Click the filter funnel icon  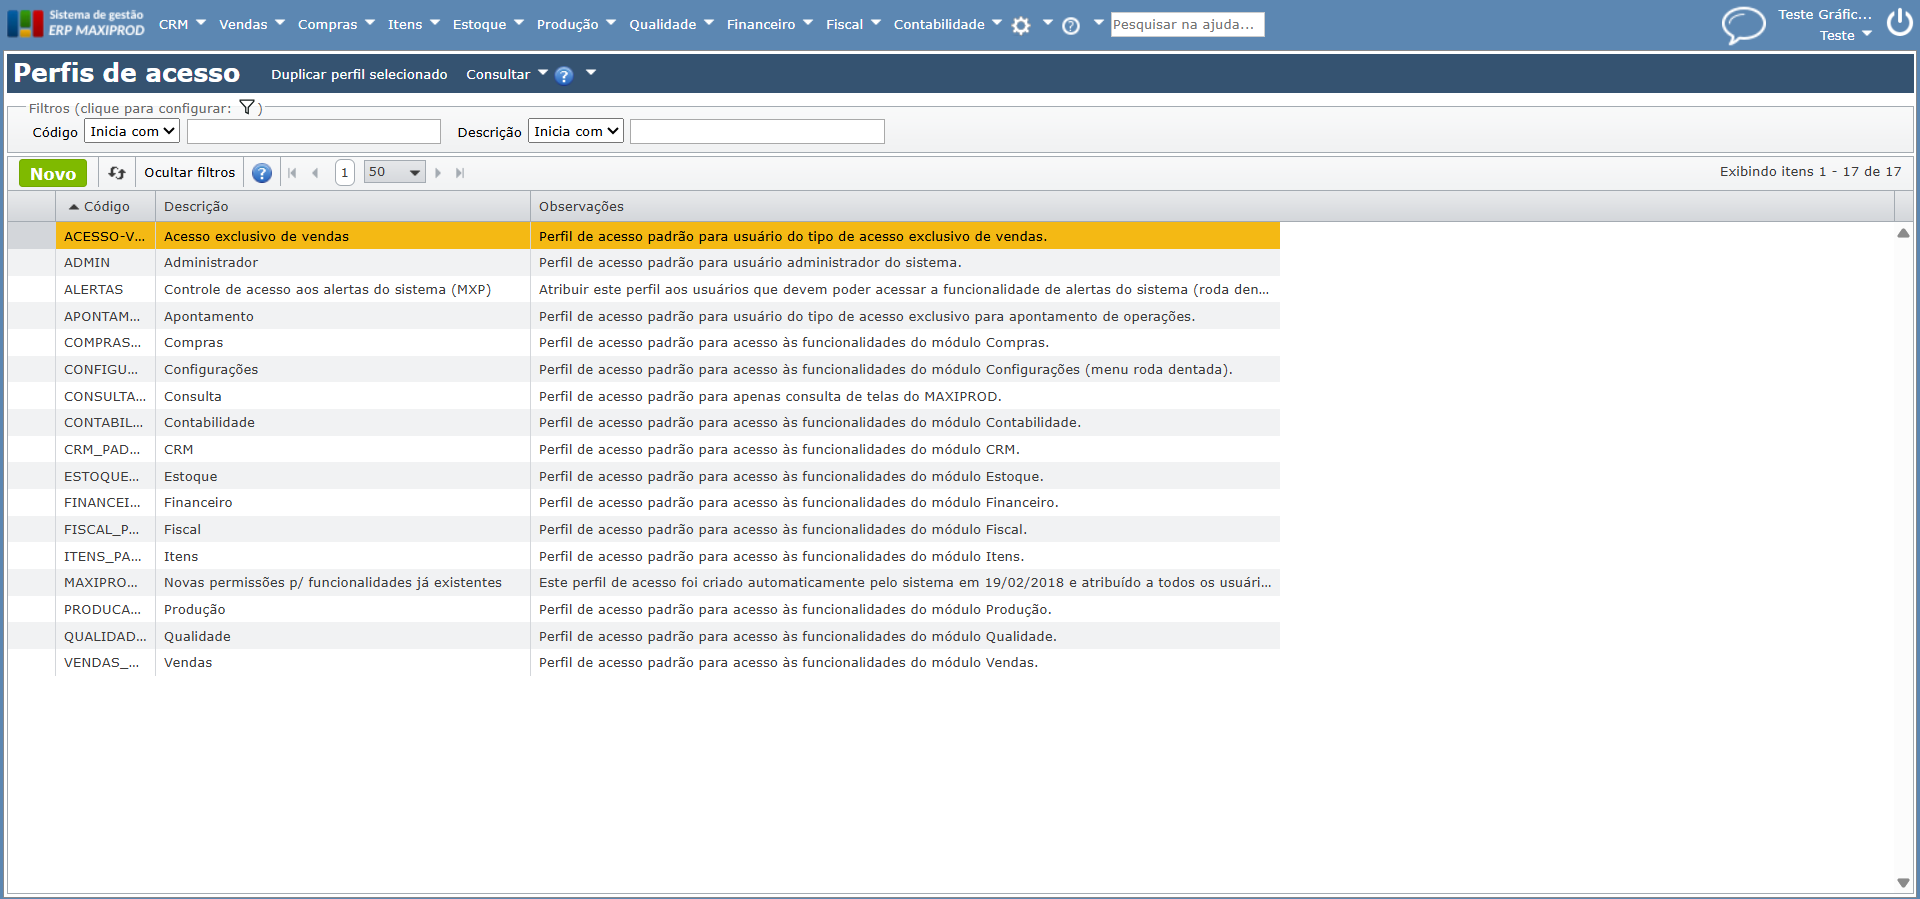coord(247,107)
